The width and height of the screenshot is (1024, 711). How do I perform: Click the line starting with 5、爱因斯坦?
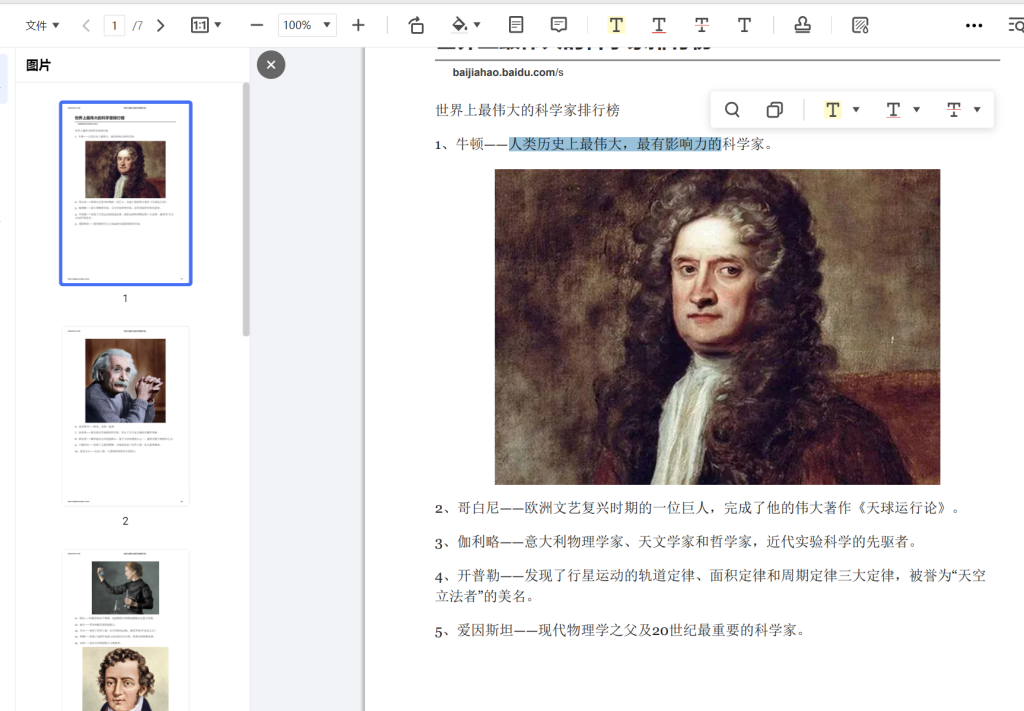(620, 631)
